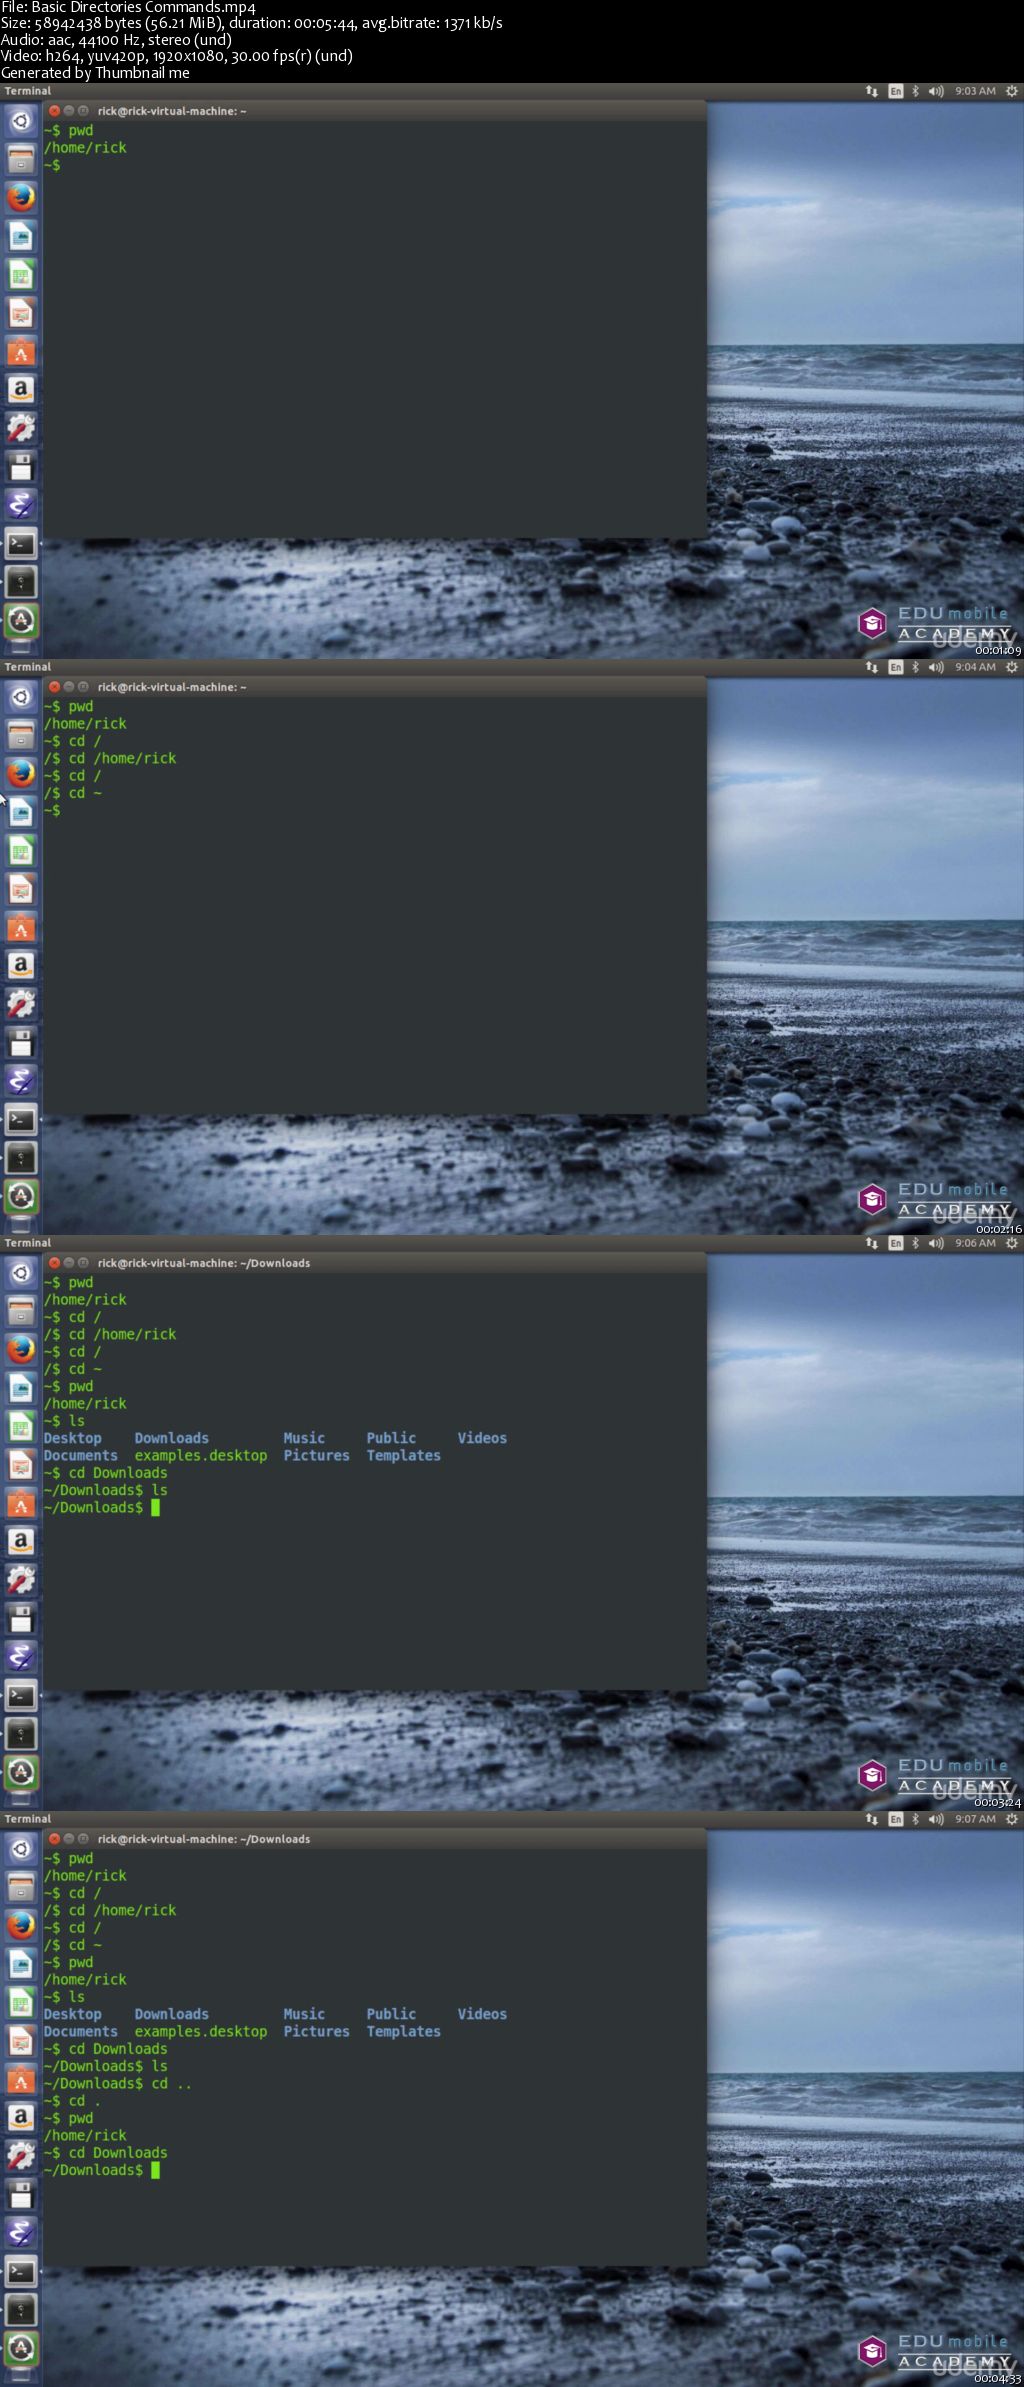Open the 9:03 AM clock menu
1024x2387 pixels.
975,91
